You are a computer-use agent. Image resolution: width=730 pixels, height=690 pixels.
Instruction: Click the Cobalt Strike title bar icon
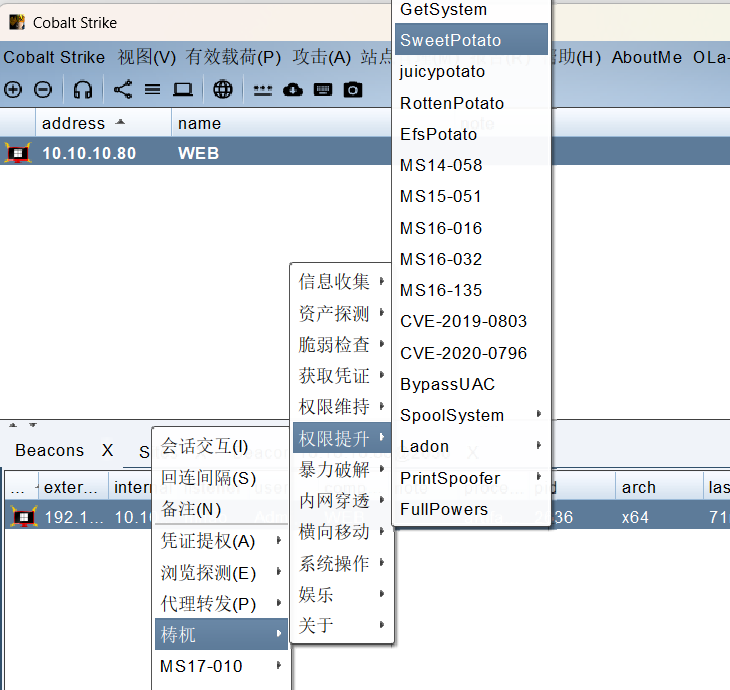click(x=17, y=22)
